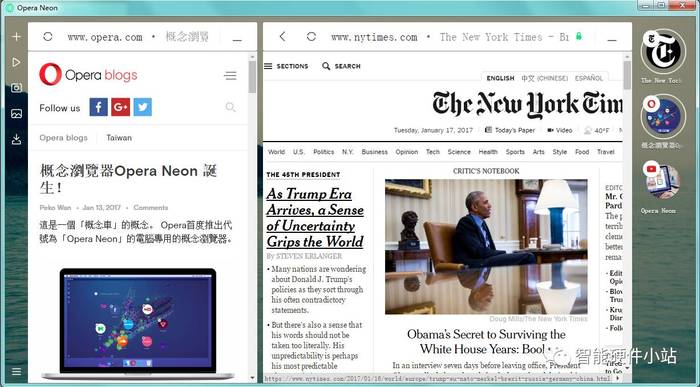Expand the NYT Sections menu
The height and width of the screenshot is (387, 700).
coord(286,66)
